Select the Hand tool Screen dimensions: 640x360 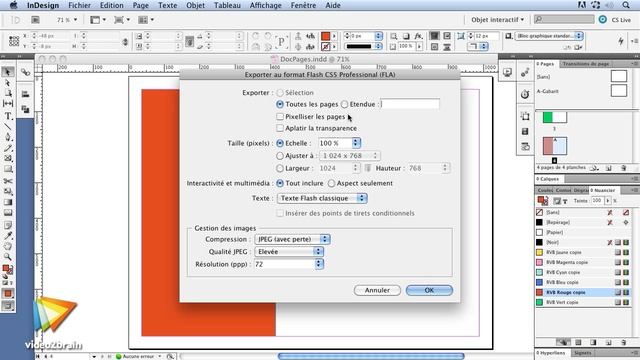click(x=8, y=246)
